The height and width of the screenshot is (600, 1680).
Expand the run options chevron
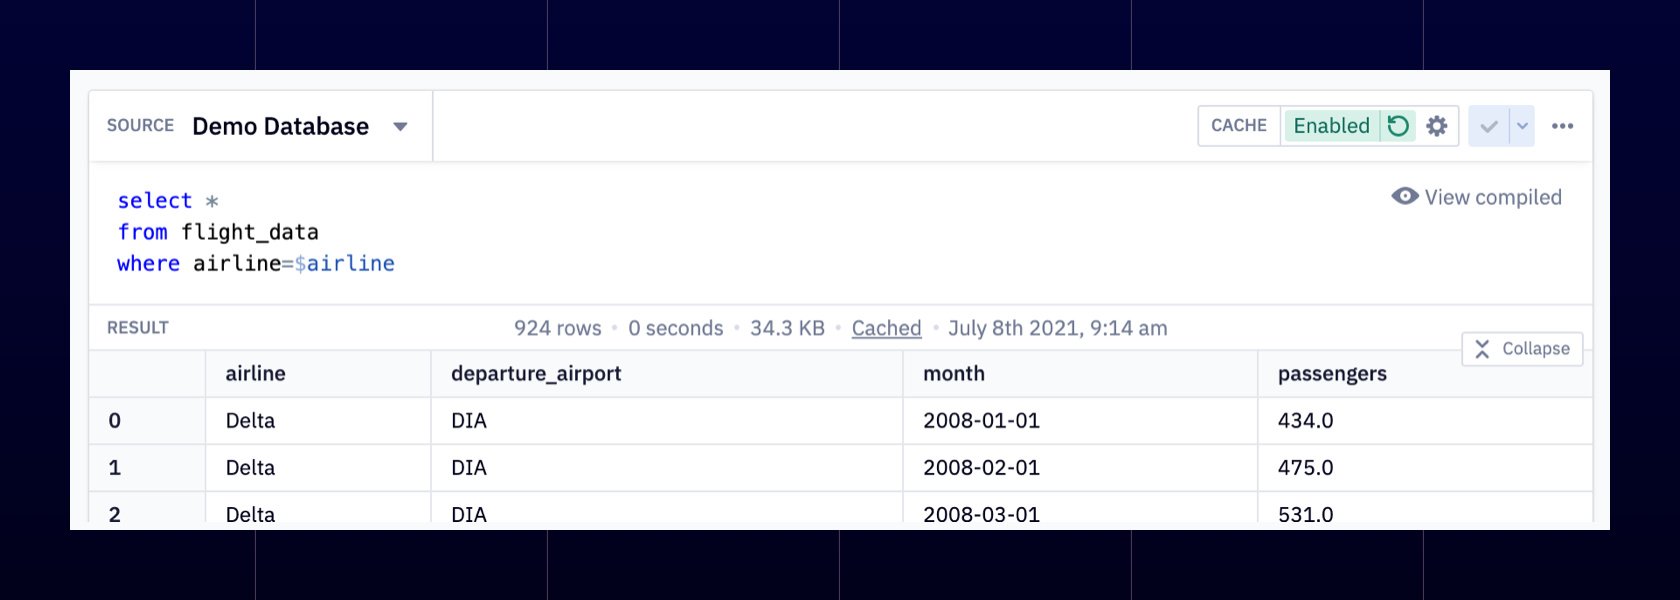1522,126
